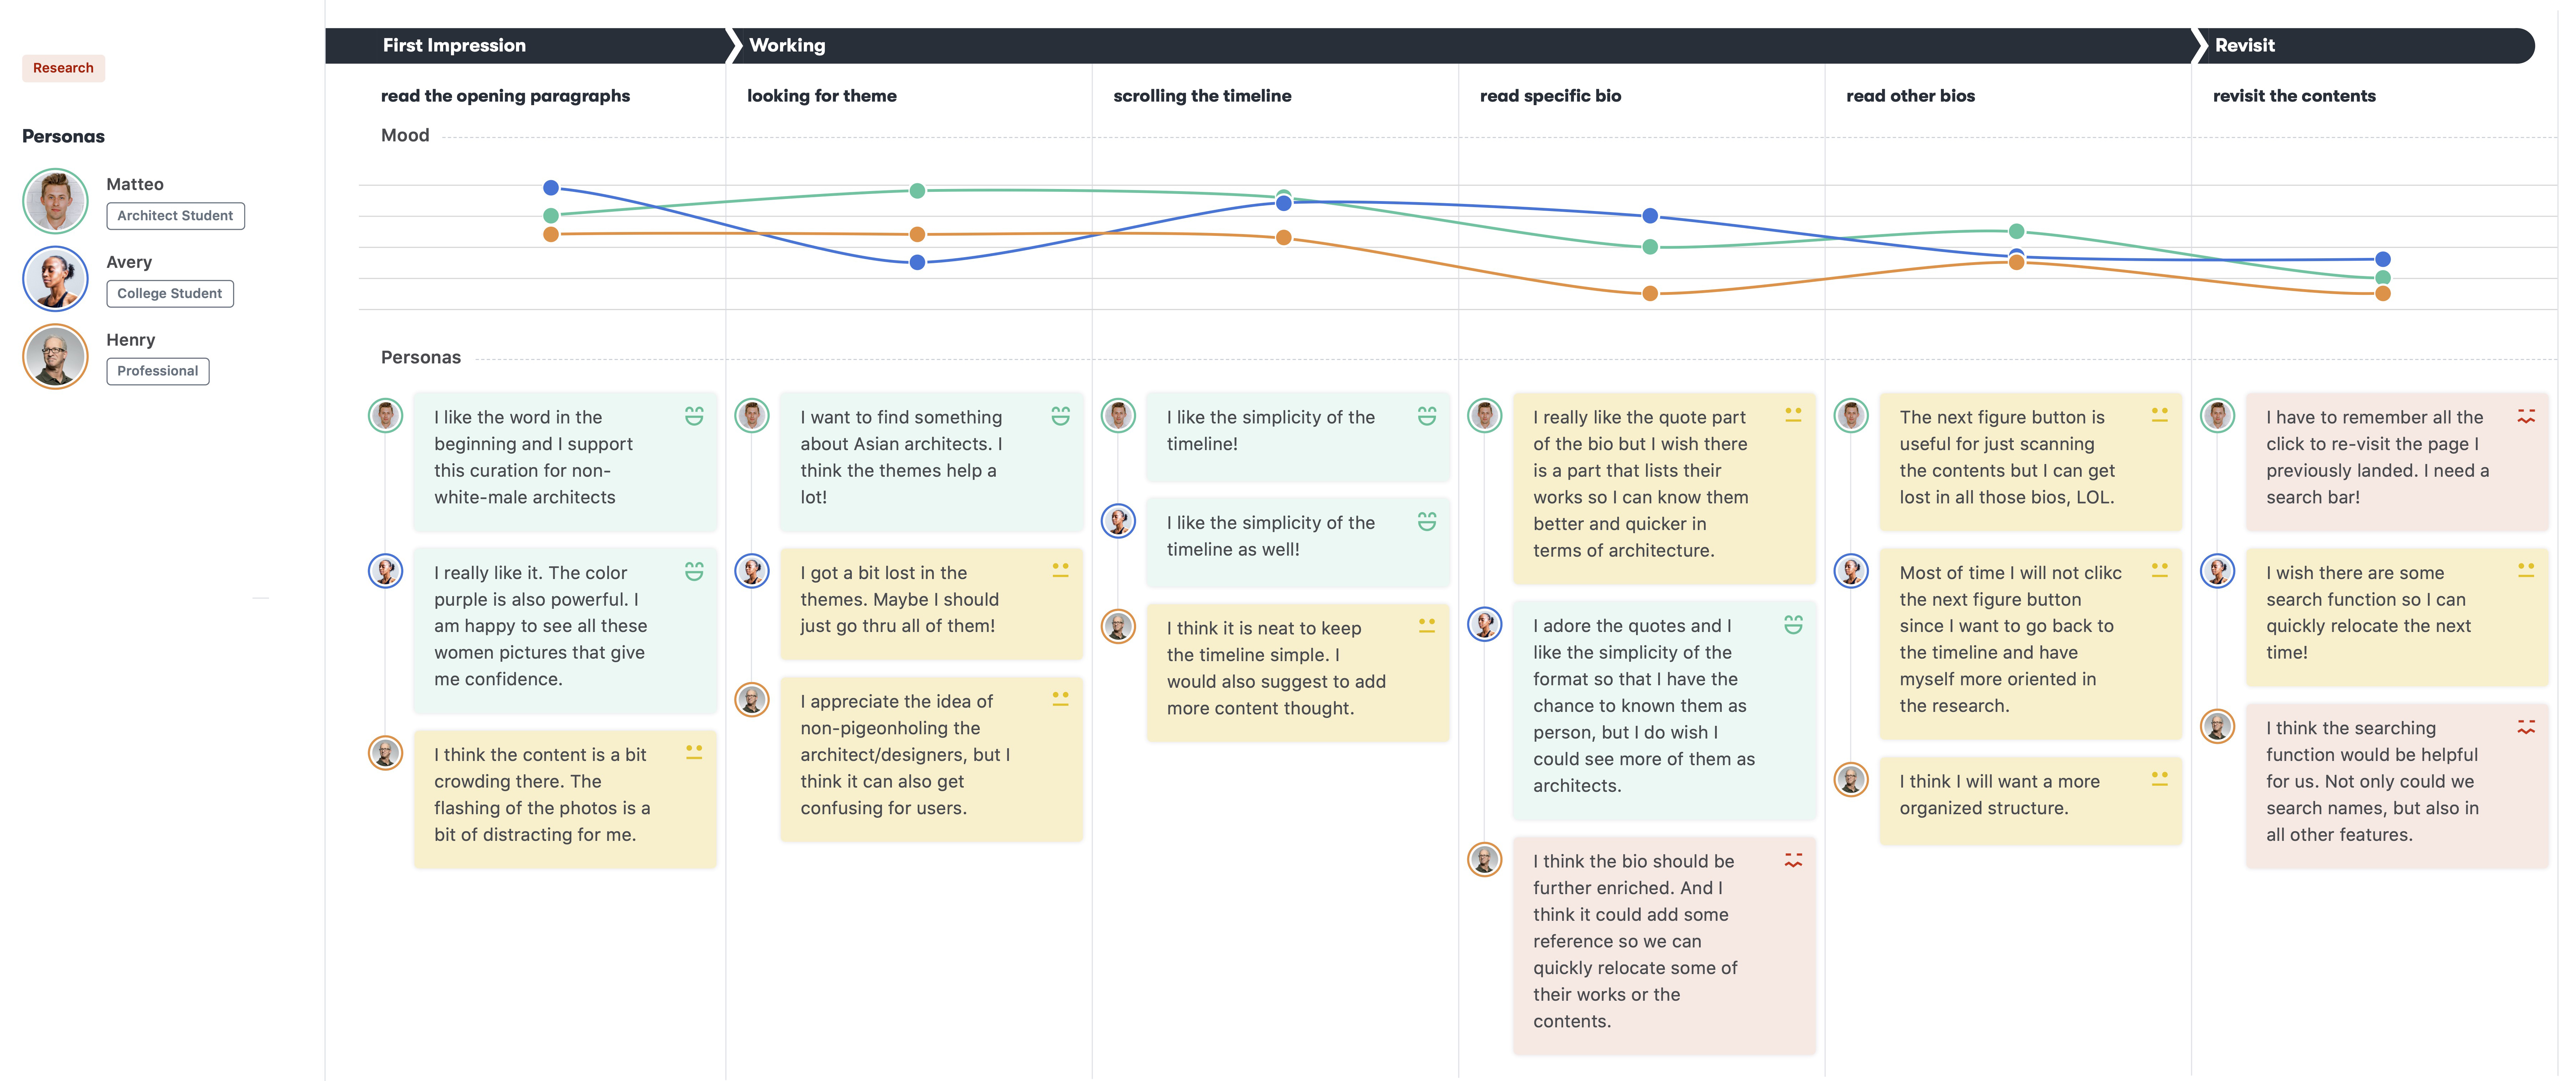The height and width of the screenshot is (1081, 2576).
Task: Open the "Working" phase tab
Action: (787, 46)
